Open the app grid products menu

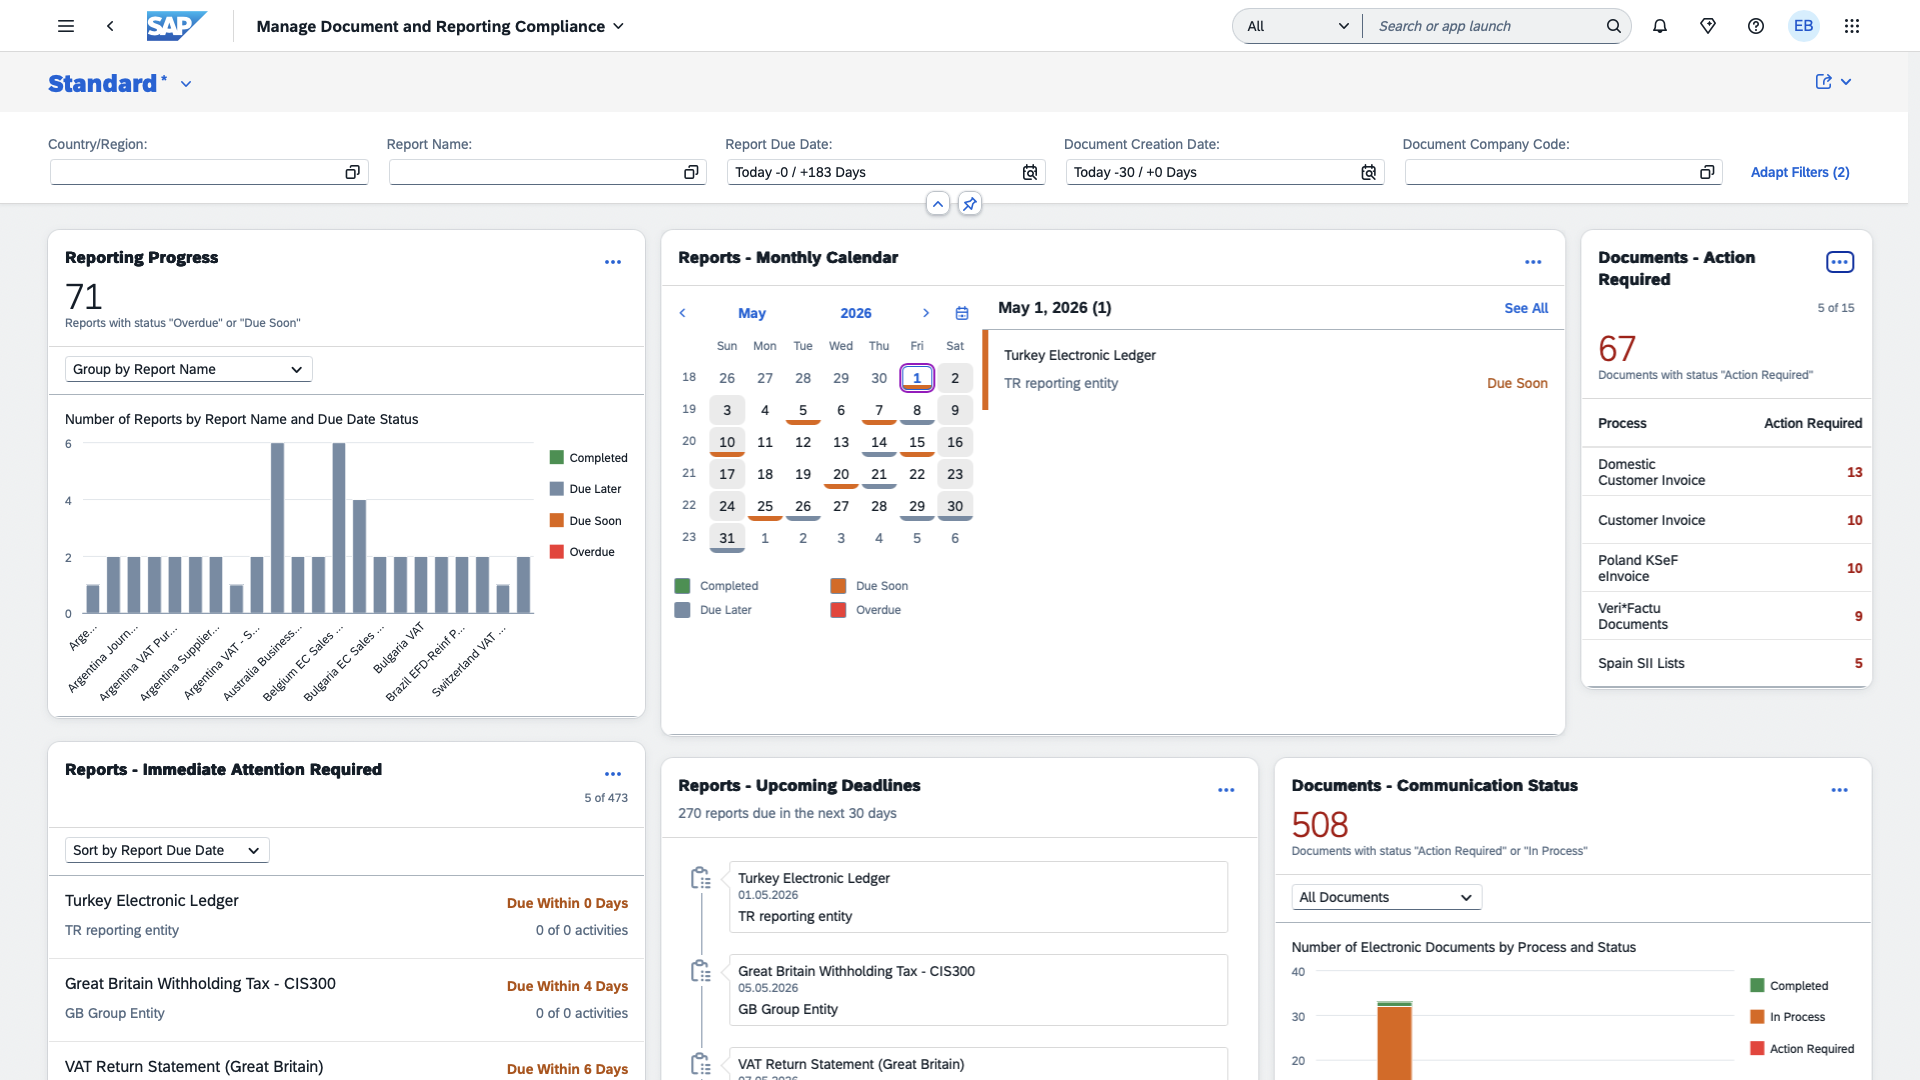[1852, 26]
